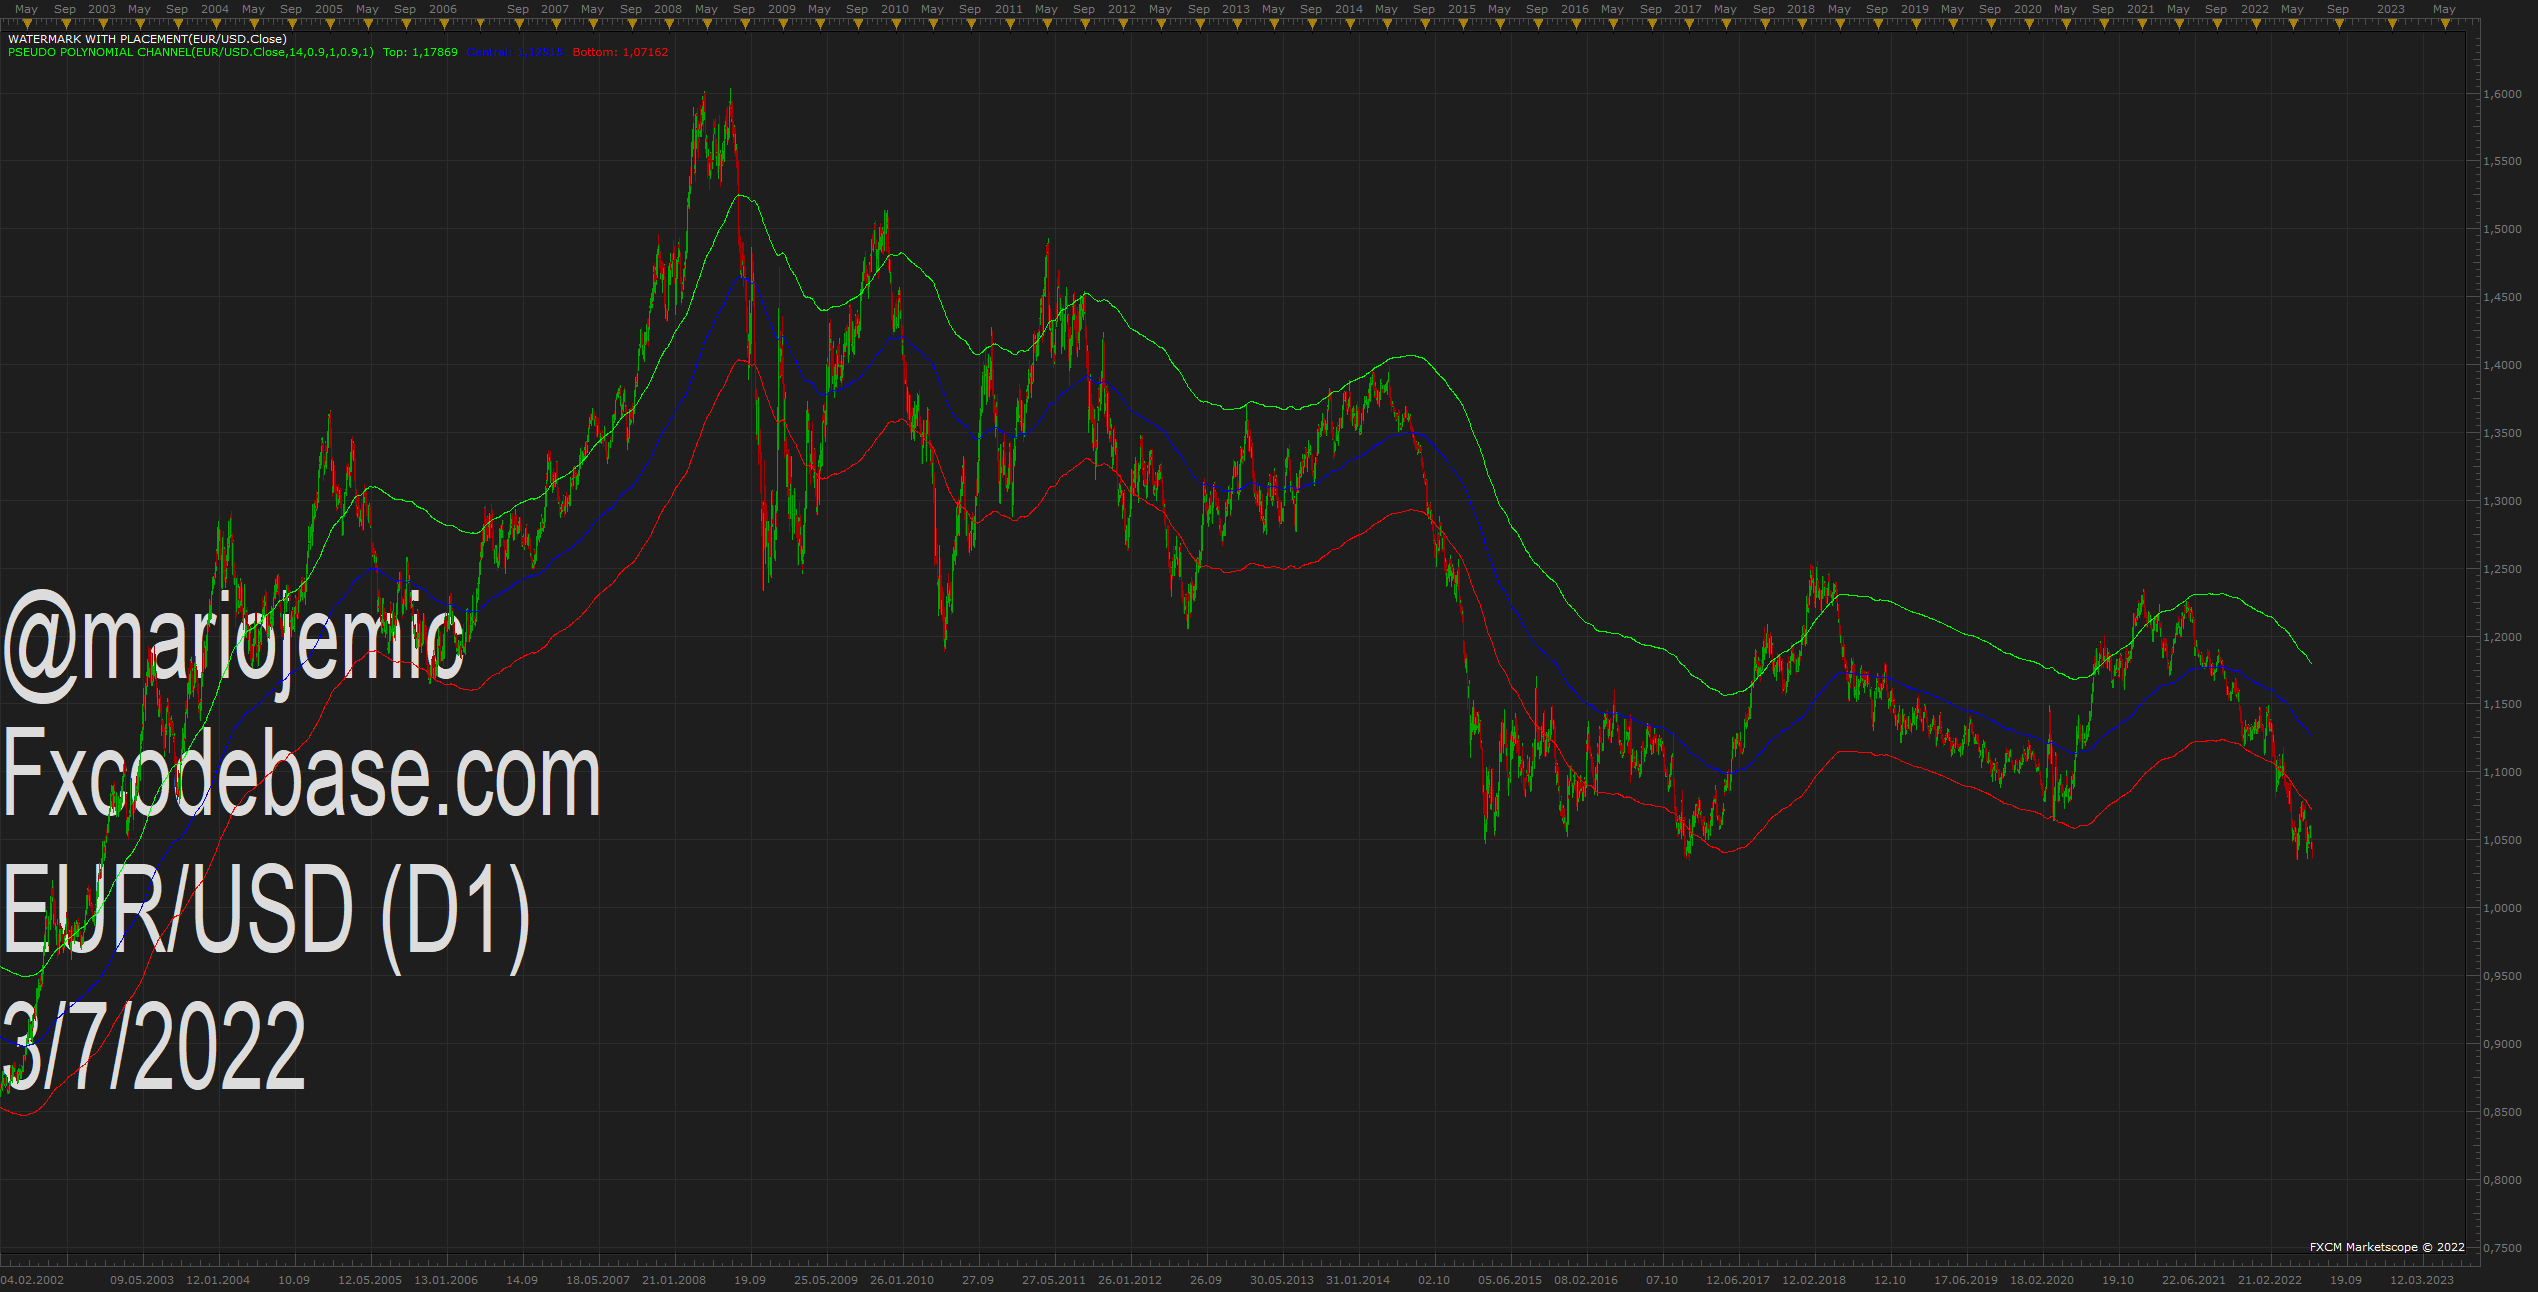Click the 0,9000 price axis label
The width and height of the screenshot is (2538, 1292).
tap(2502, 1044)
